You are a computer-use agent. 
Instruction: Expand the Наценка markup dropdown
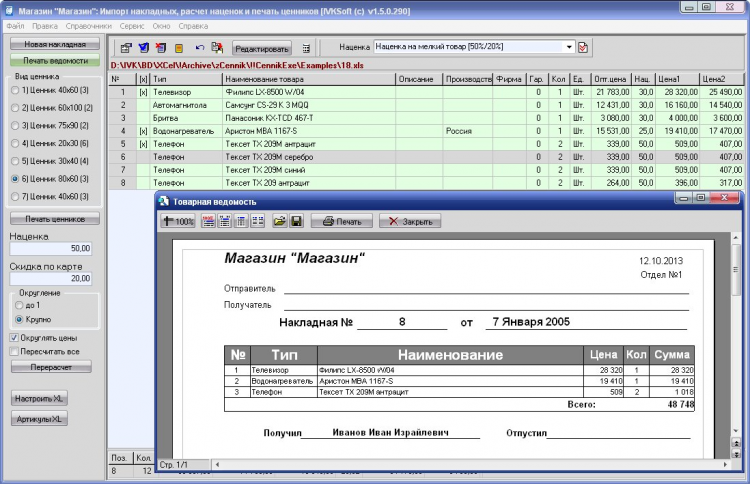pos(569,47)
